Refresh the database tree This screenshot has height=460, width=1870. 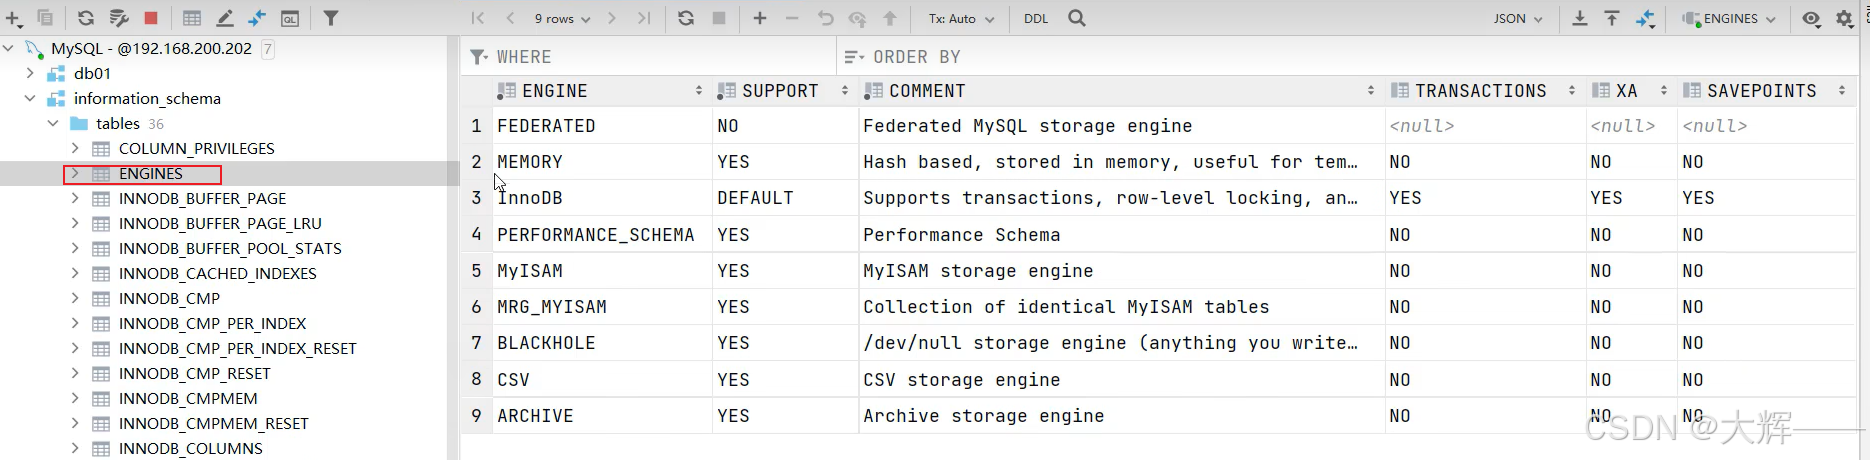pyautogui.click(x=86, y=18)
